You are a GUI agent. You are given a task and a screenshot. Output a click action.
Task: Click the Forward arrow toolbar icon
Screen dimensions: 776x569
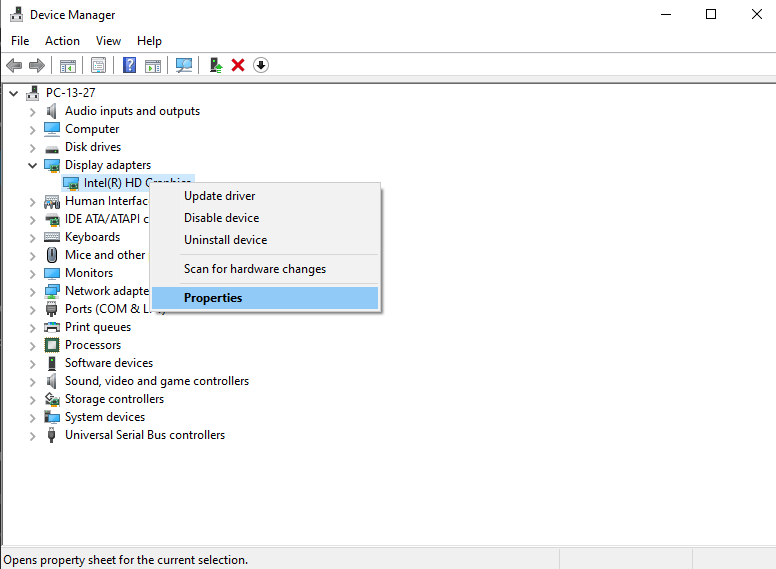tap(37, 65)
